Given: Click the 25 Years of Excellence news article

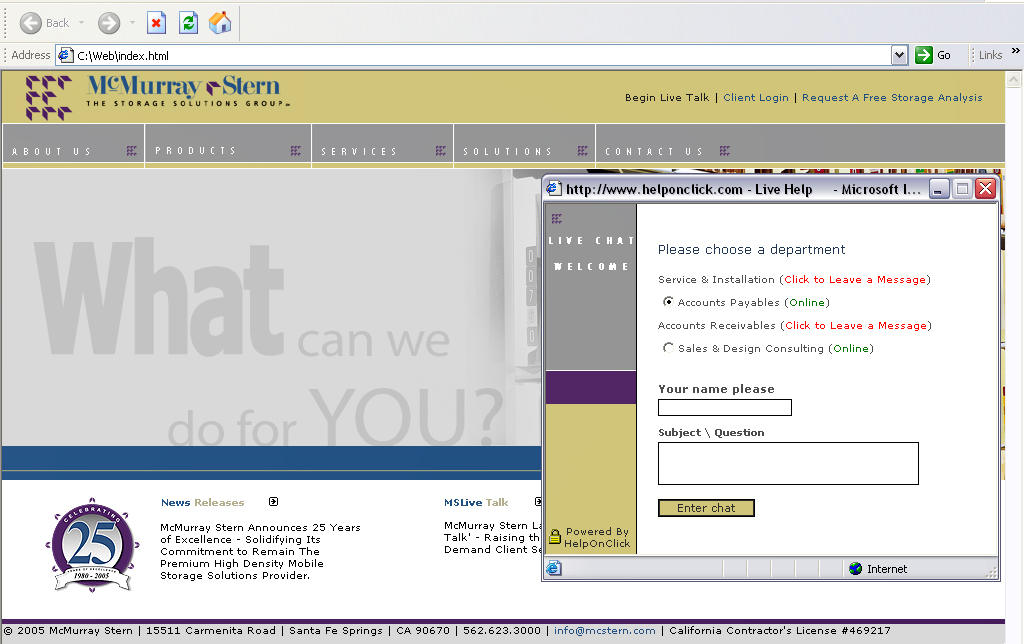Looking at the screenshot, I should click(260, 551).
